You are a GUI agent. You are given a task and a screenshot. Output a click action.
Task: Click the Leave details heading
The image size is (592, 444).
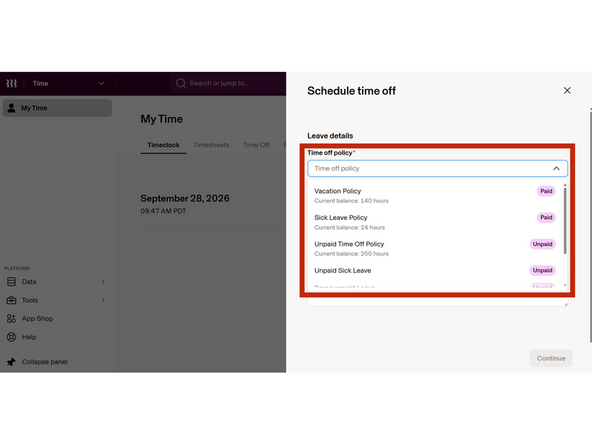(x=330, y=136)
